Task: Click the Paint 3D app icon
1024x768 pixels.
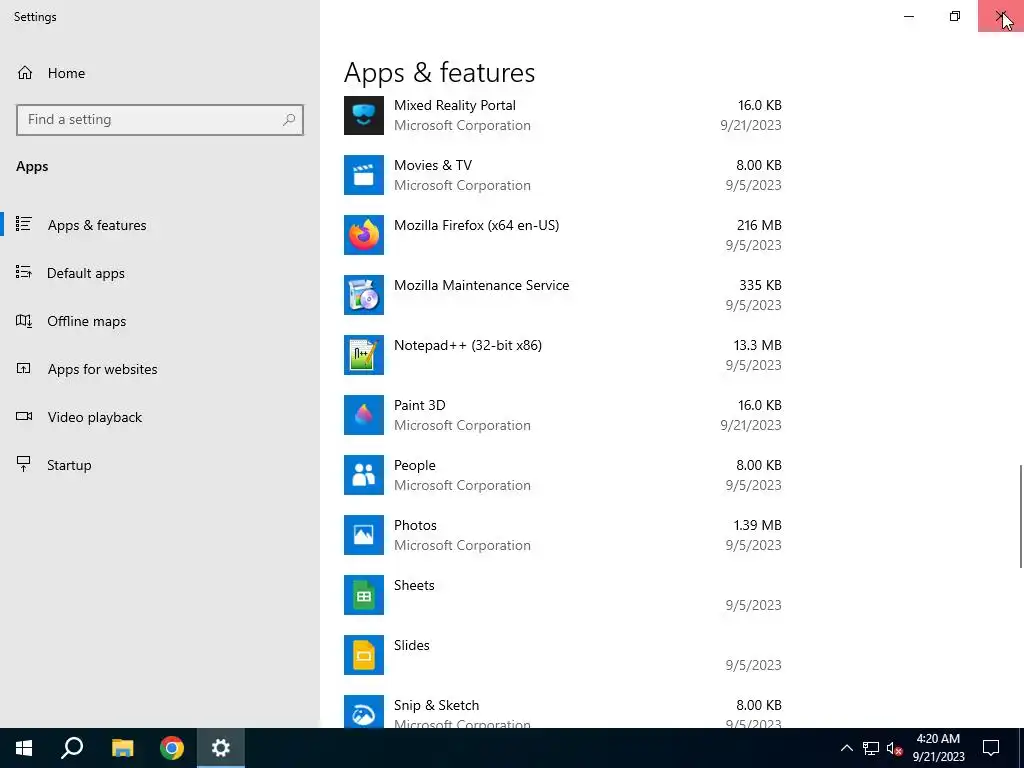Action: click(364, 415)
